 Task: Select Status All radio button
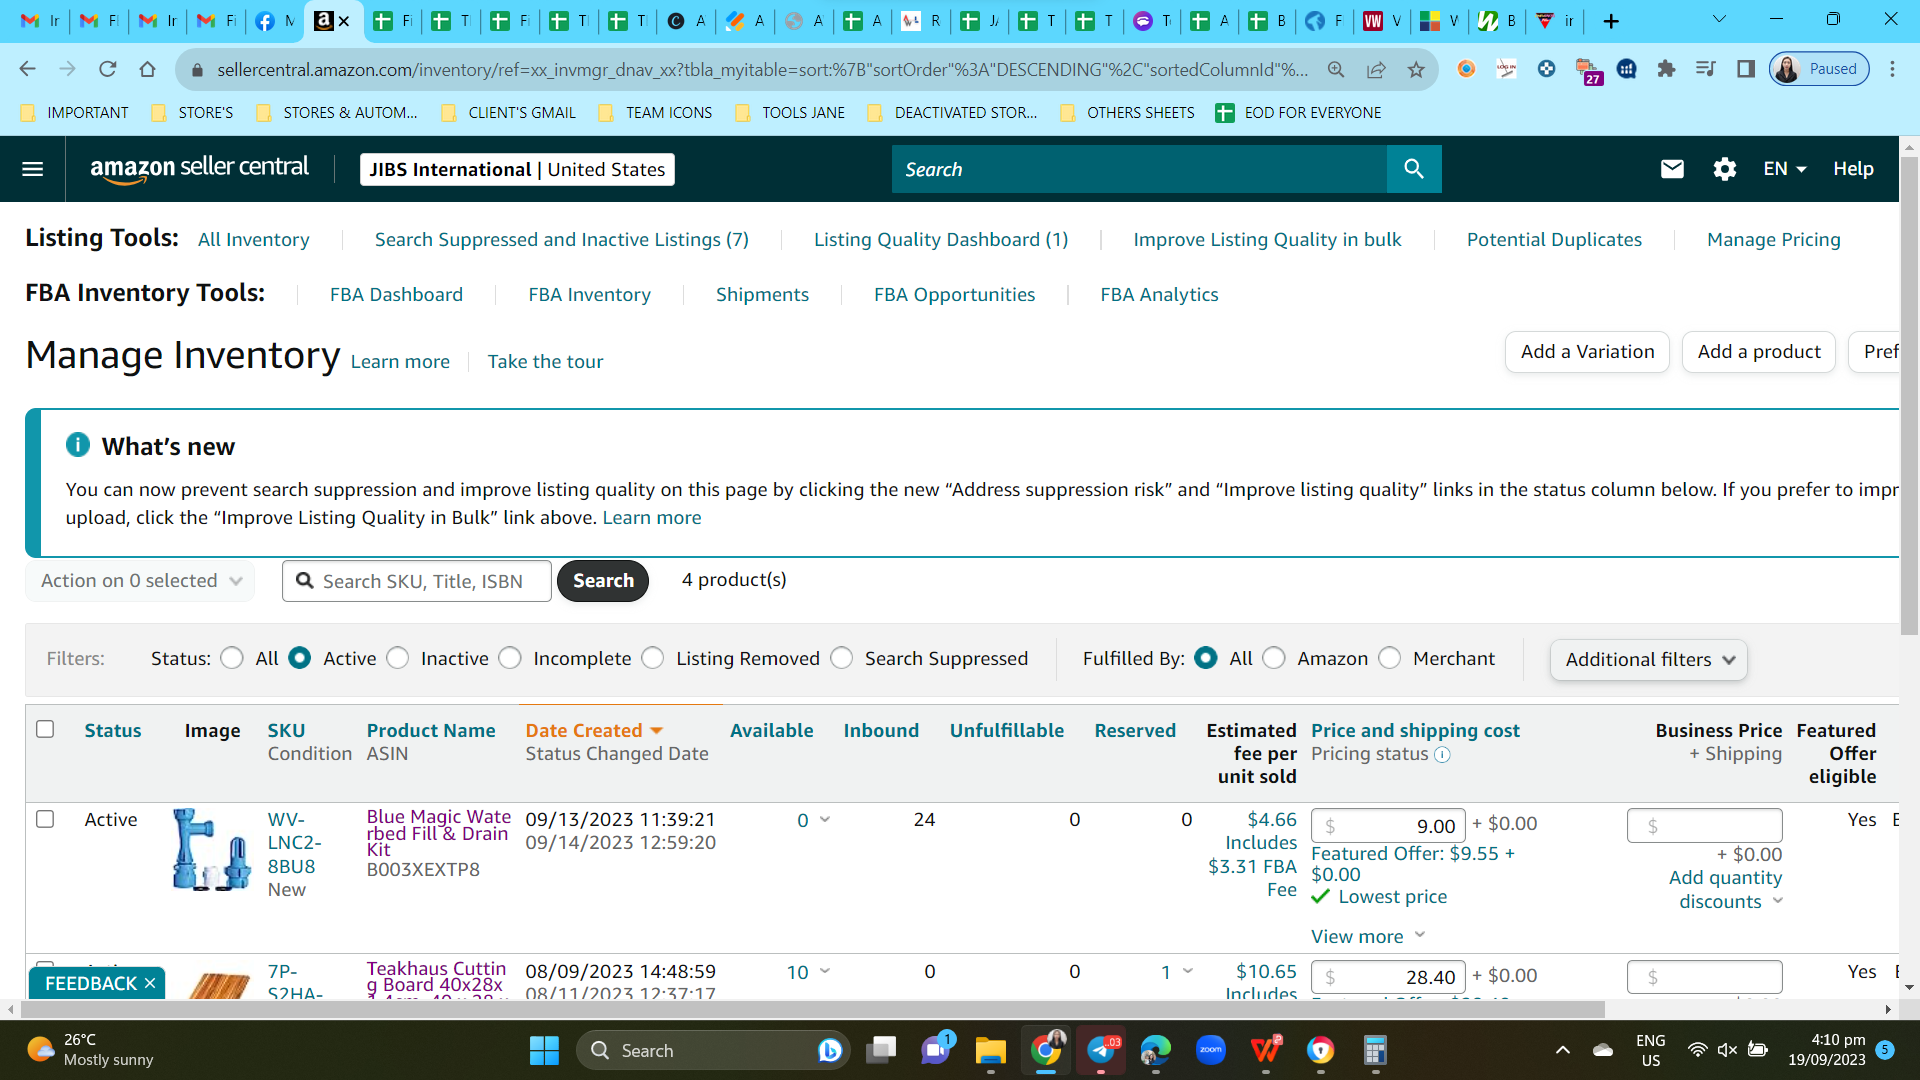(232, 658)
